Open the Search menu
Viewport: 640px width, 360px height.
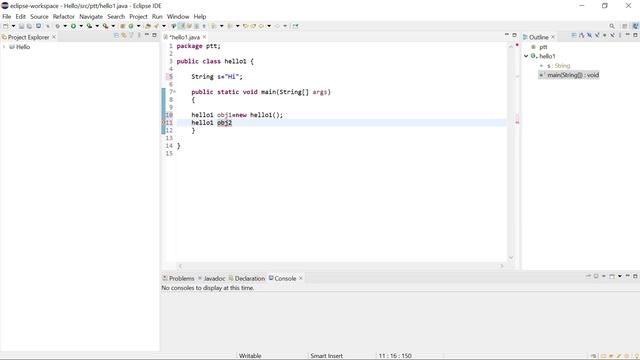click(x=116, y=17)
